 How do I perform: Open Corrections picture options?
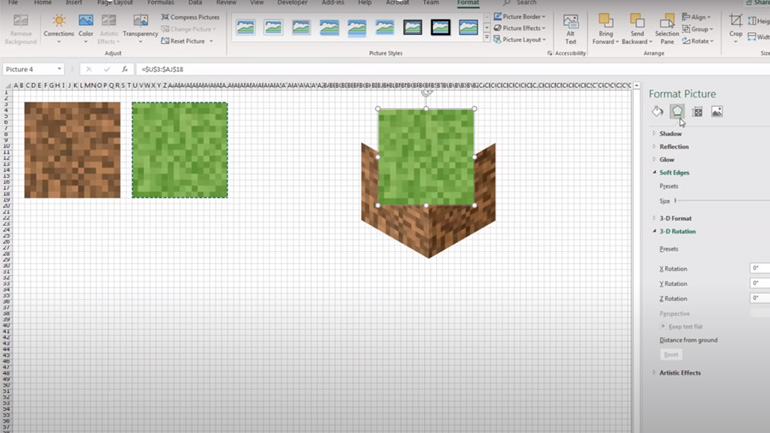coord(58,29)
